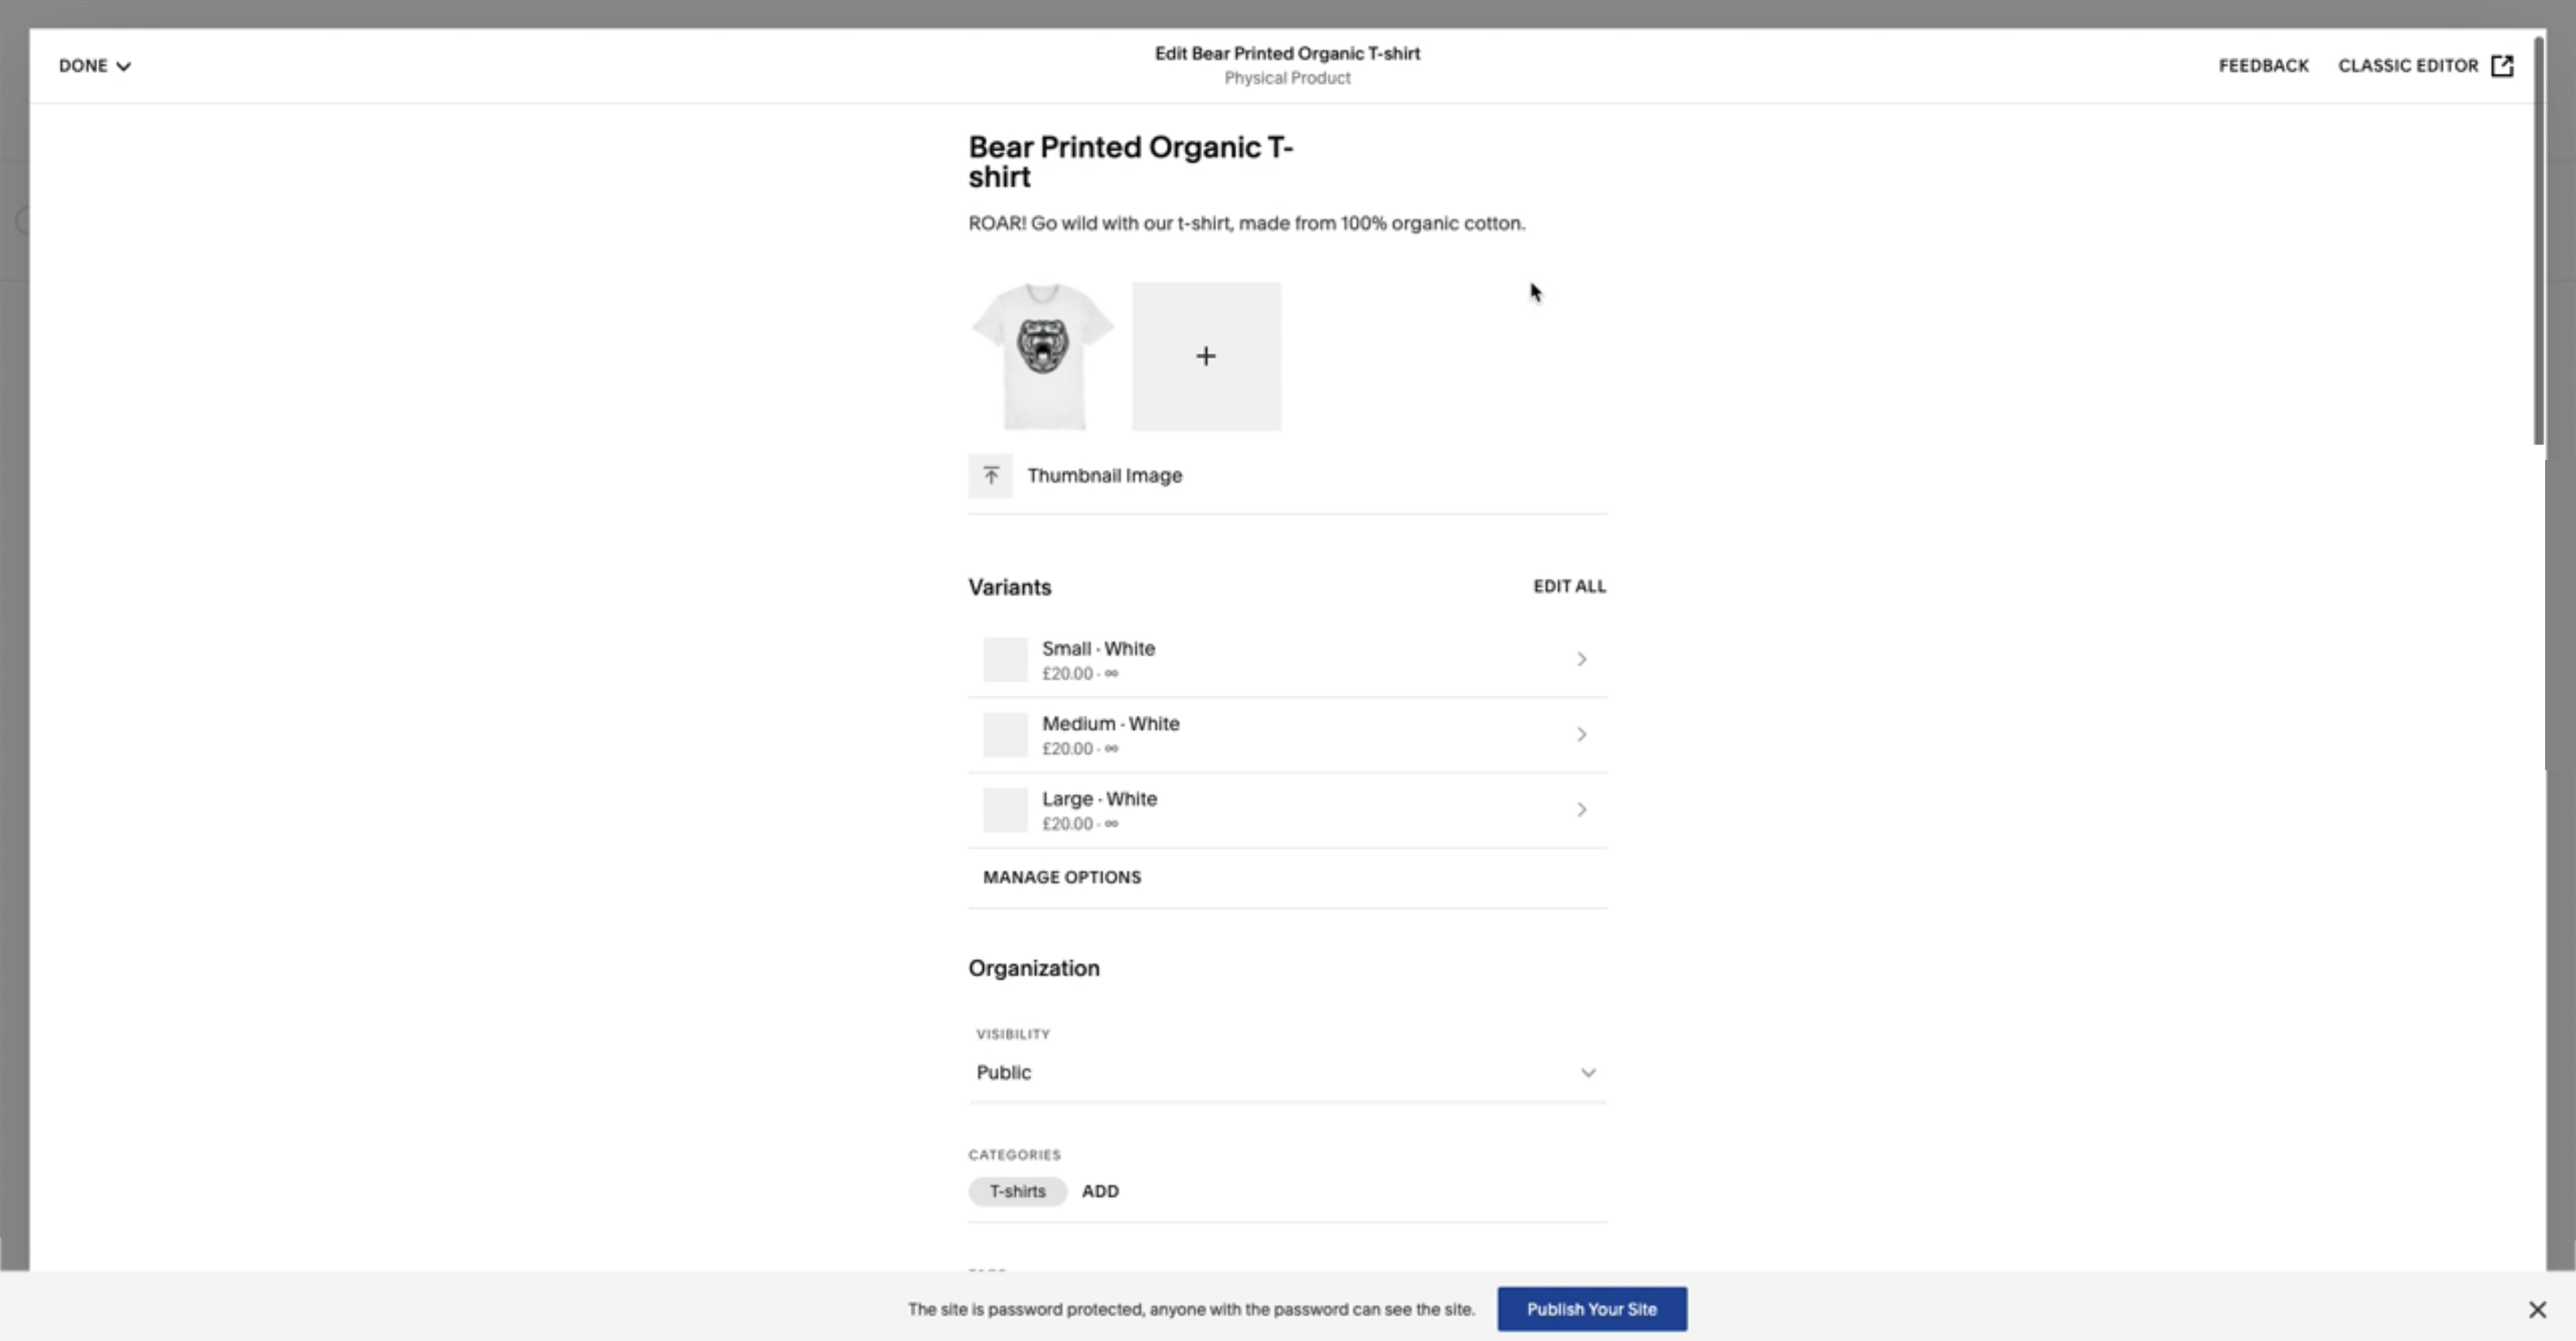Image resolution: width=2576 pixels, height=1341 pixels.
Task: Dismiss the password protected banner
Action: click(x=2537, y=1309)
